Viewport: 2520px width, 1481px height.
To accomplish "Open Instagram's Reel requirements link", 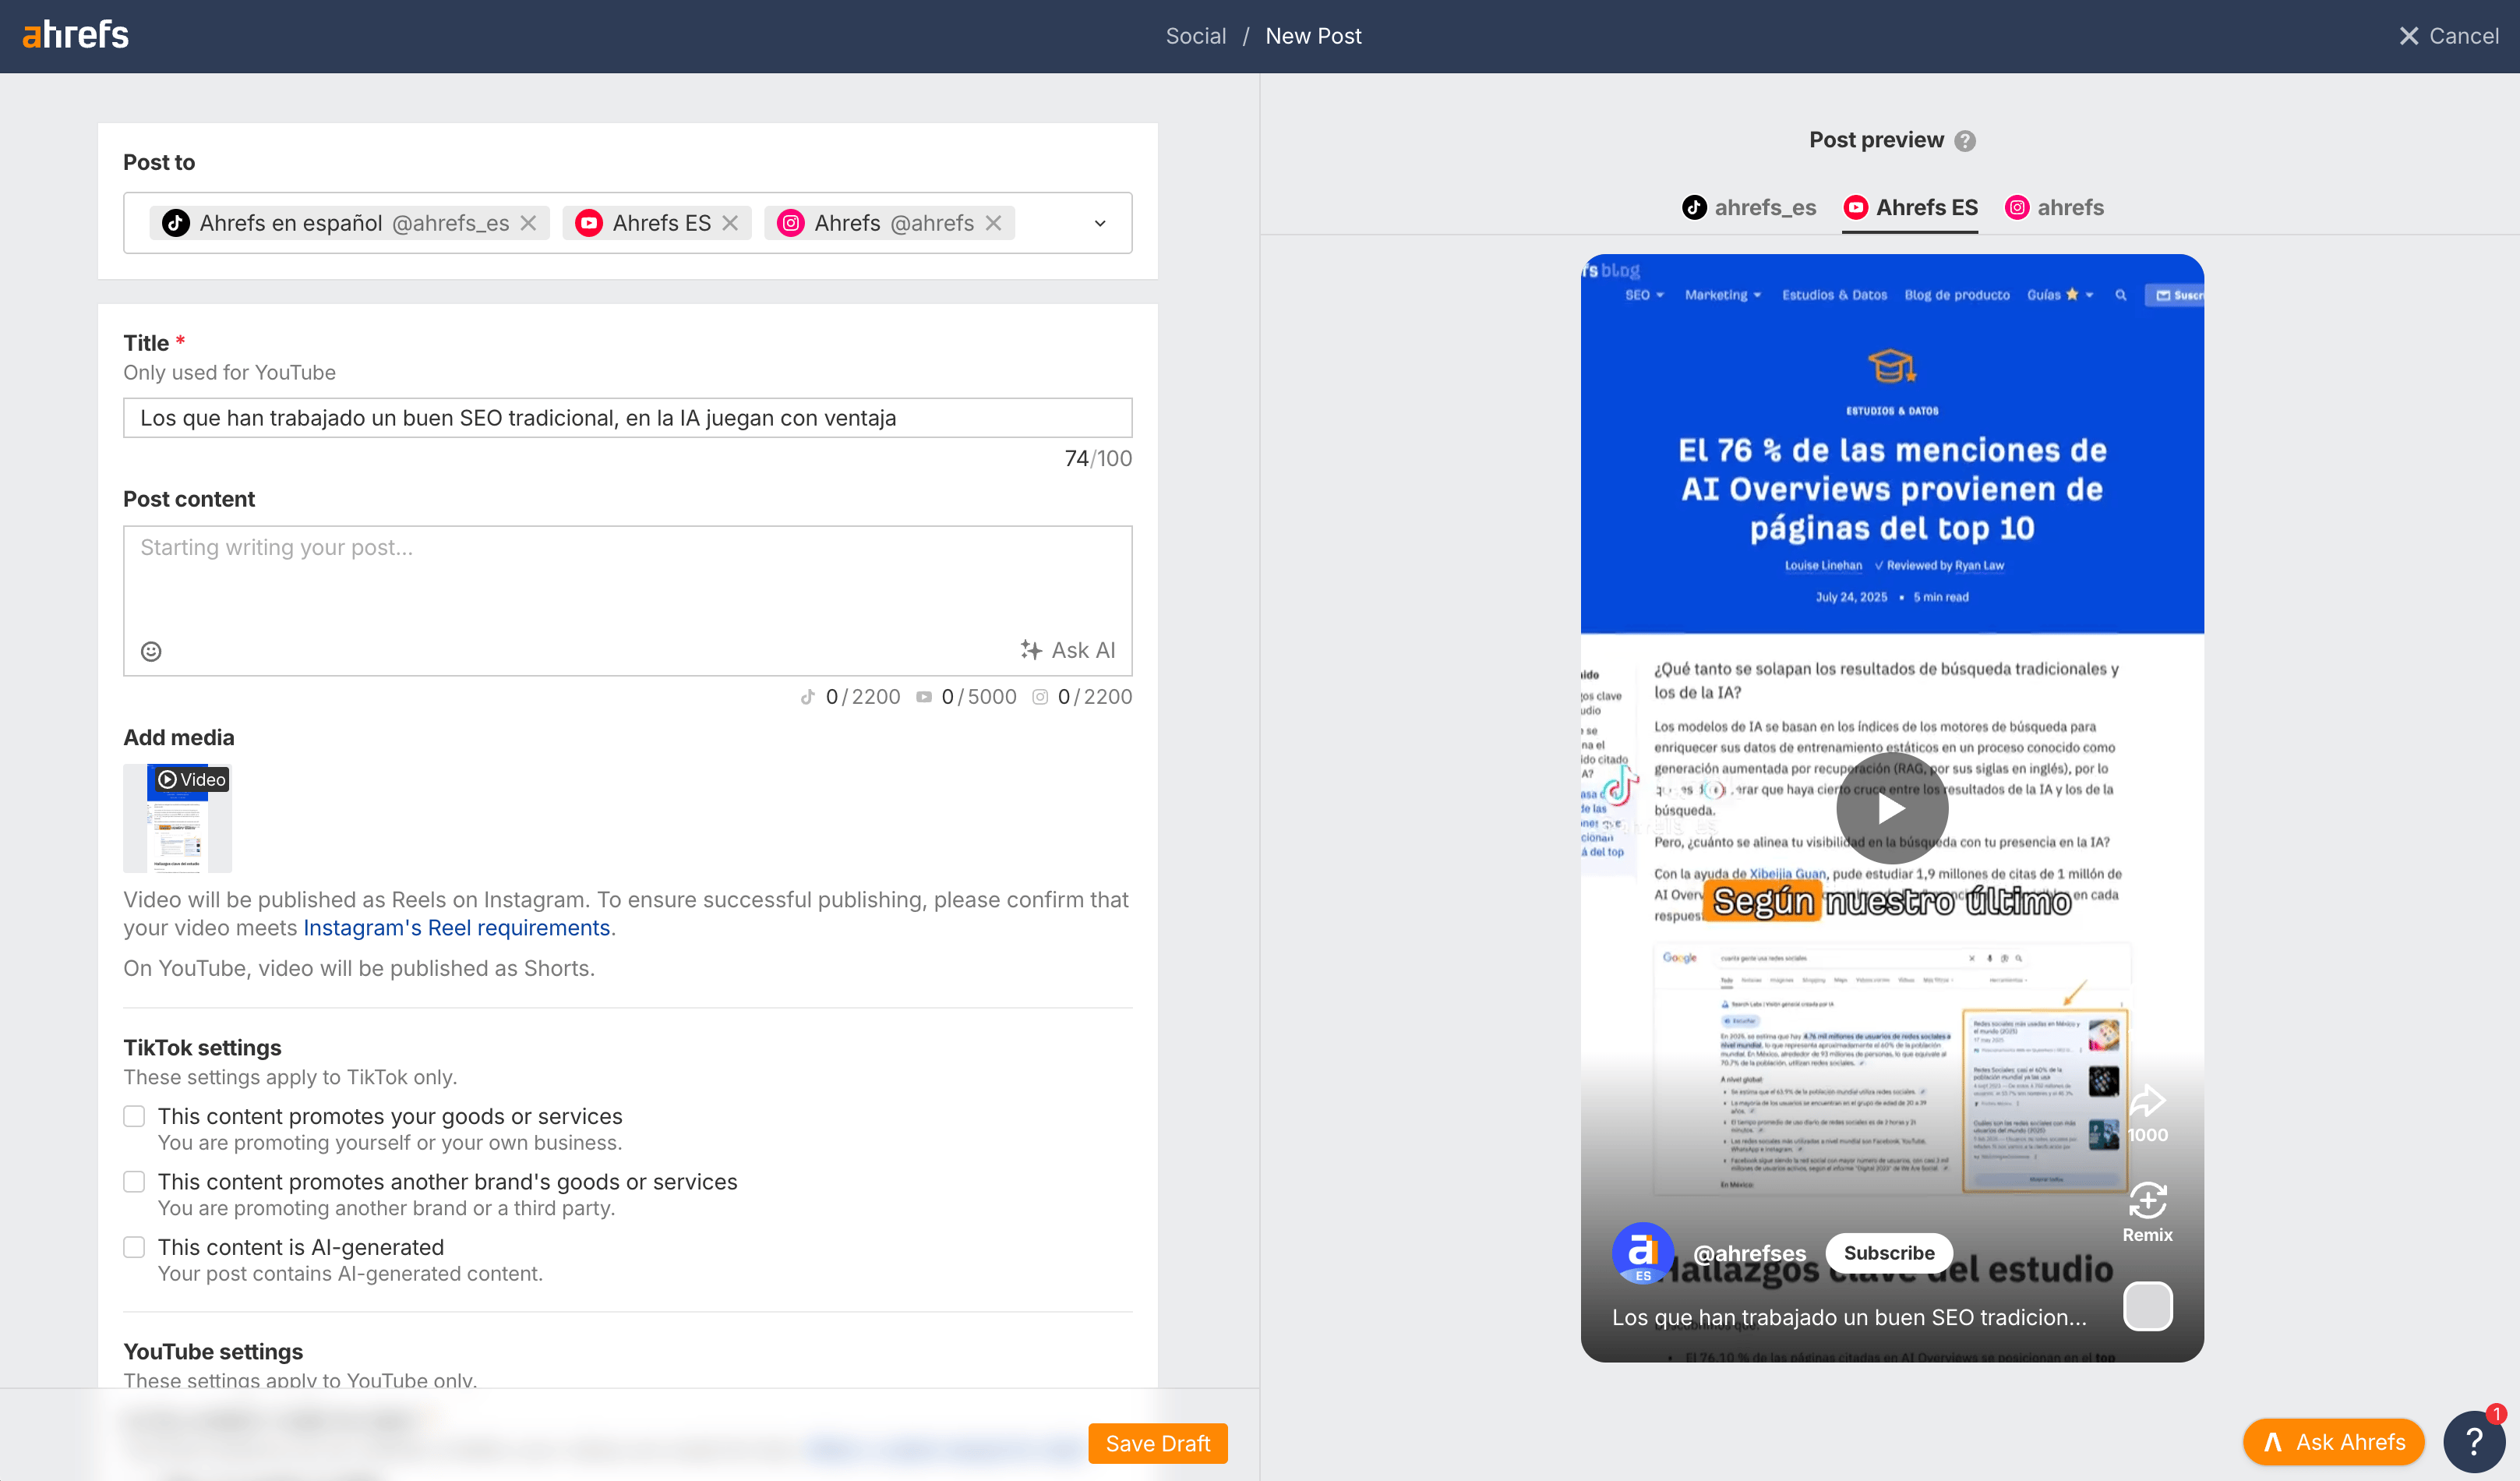I will click(x=457, y=928).
